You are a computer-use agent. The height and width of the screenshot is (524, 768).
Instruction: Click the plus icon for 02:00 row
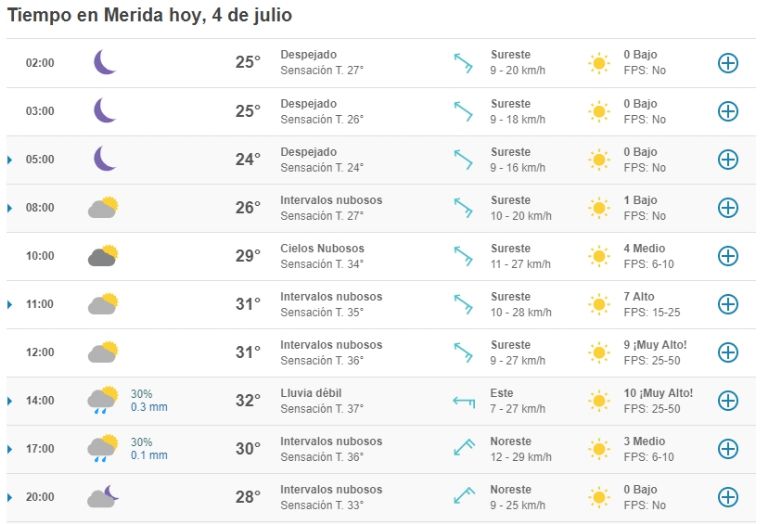[x=728, y=63]
